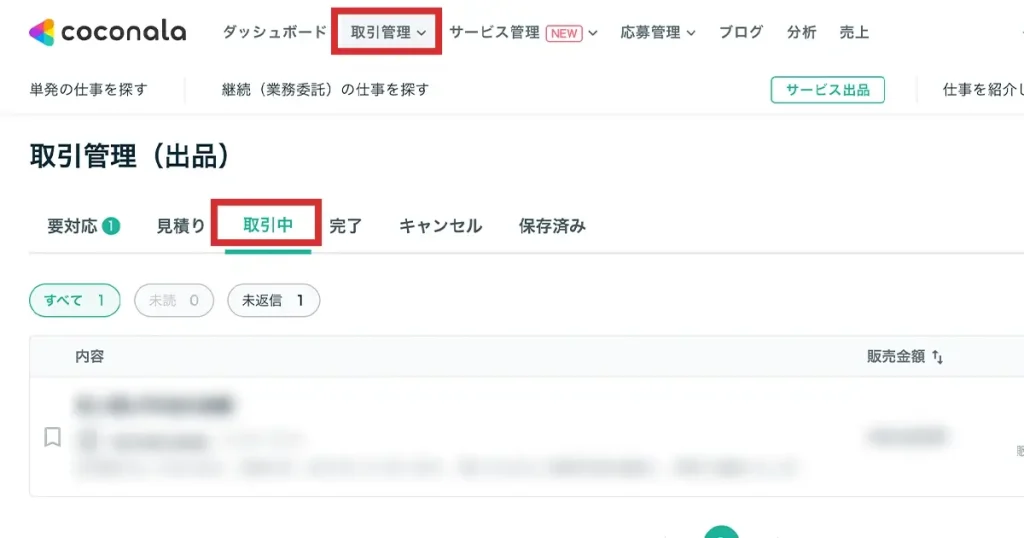The height and width of the screenshot is (538, 1024).
Task: Expand the サービス管理 dropdown chevron
Action: (593, 33)
